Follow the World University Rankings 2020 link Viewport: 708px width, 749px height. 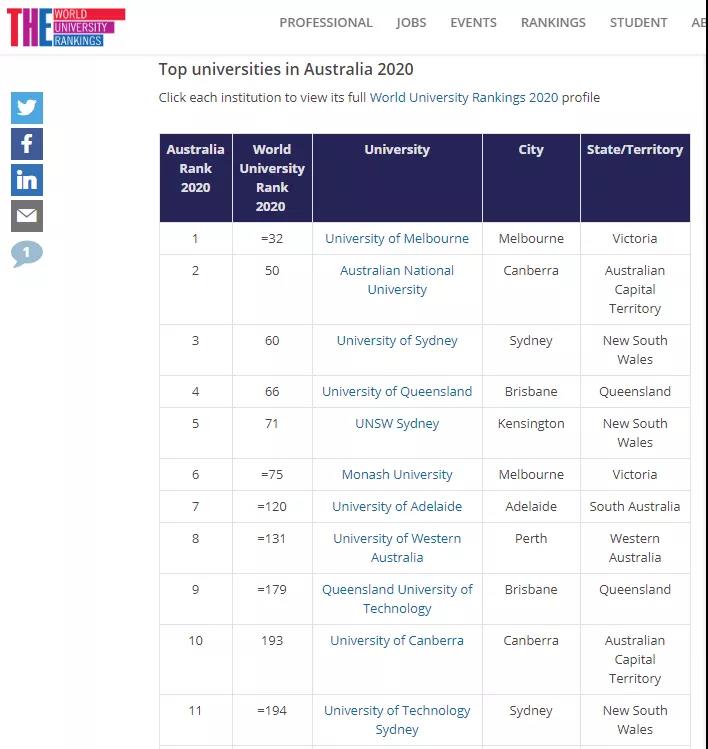click(464, 97)
